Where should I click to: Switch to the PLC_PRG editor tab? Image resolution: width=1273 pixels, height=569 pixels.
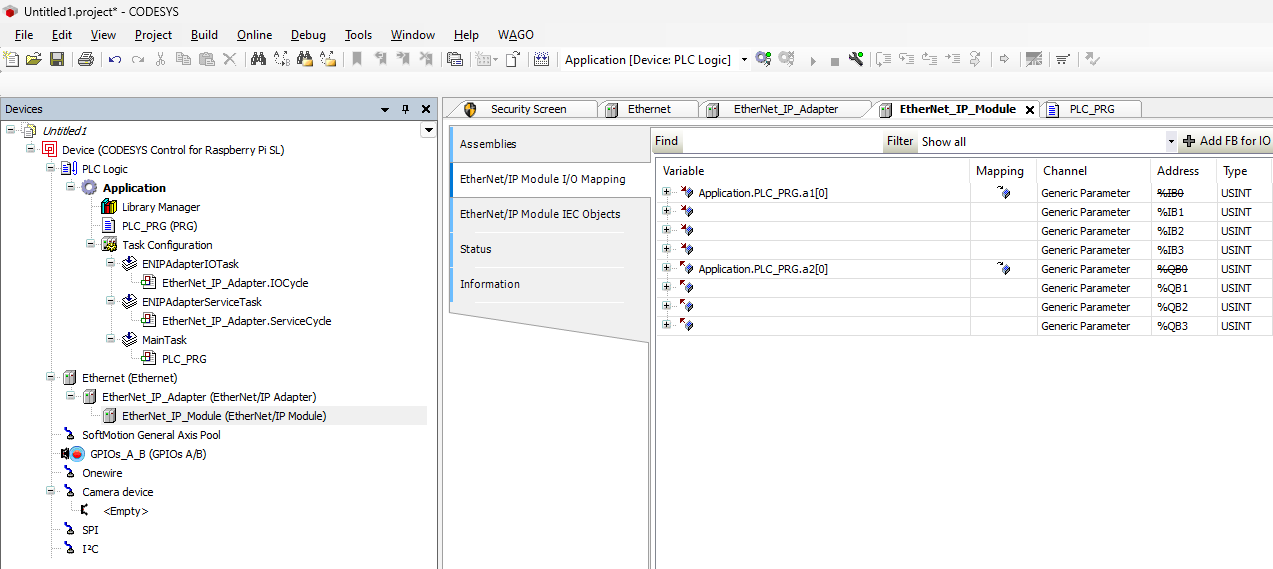point(1091,109)
